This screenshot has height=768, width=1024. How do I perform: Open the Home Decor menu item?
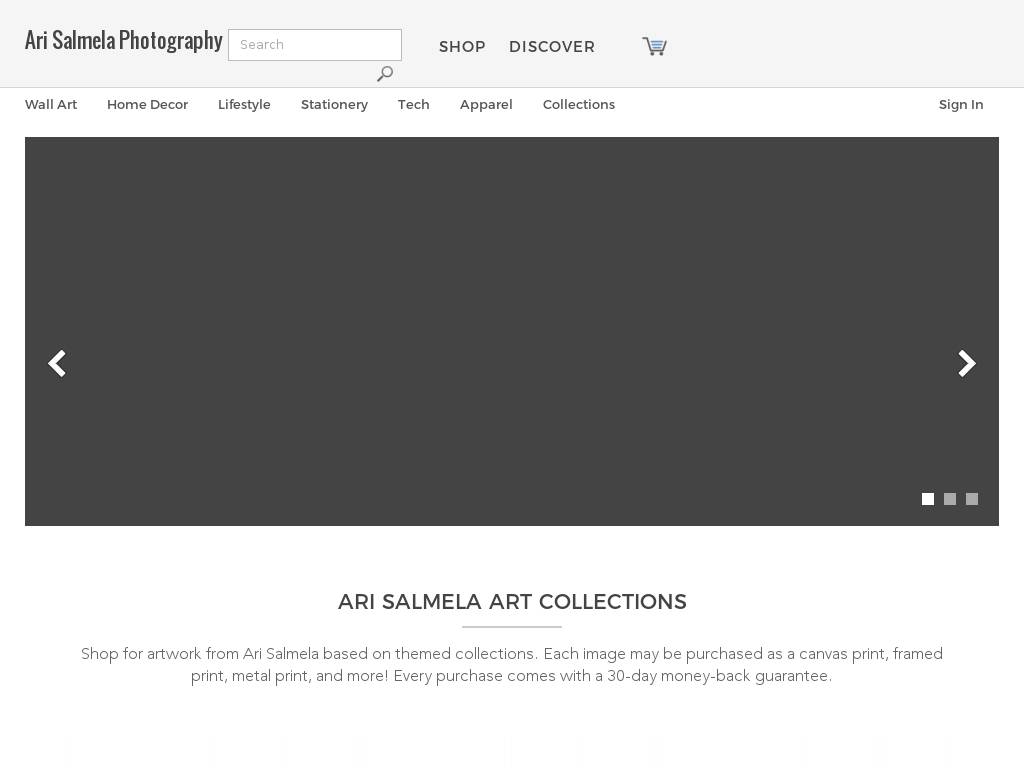click(x=148, y=104)
